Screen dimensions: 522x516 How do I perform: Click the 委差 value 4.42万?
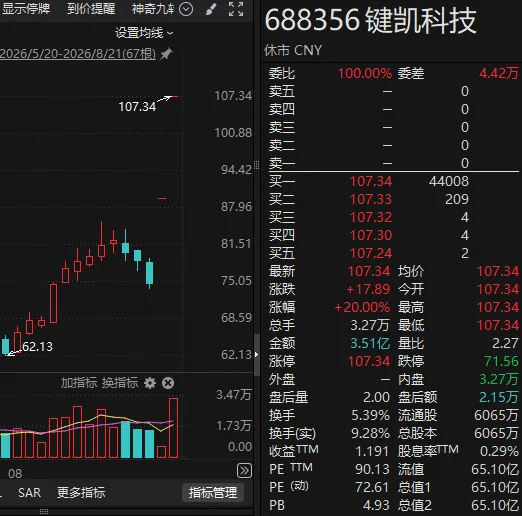[499, 73]
